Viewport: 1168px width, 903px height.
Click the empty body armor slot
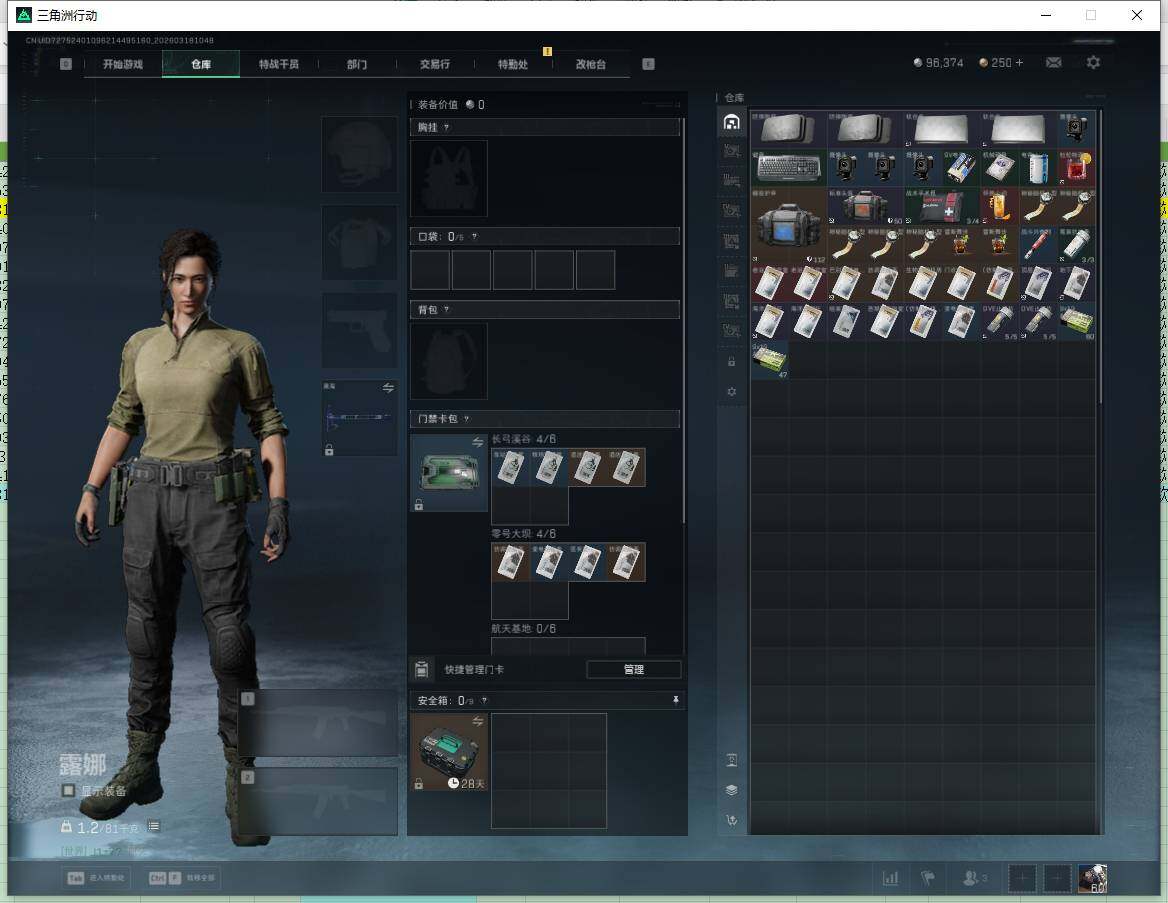pyautogui.click(x=359, y=243)
